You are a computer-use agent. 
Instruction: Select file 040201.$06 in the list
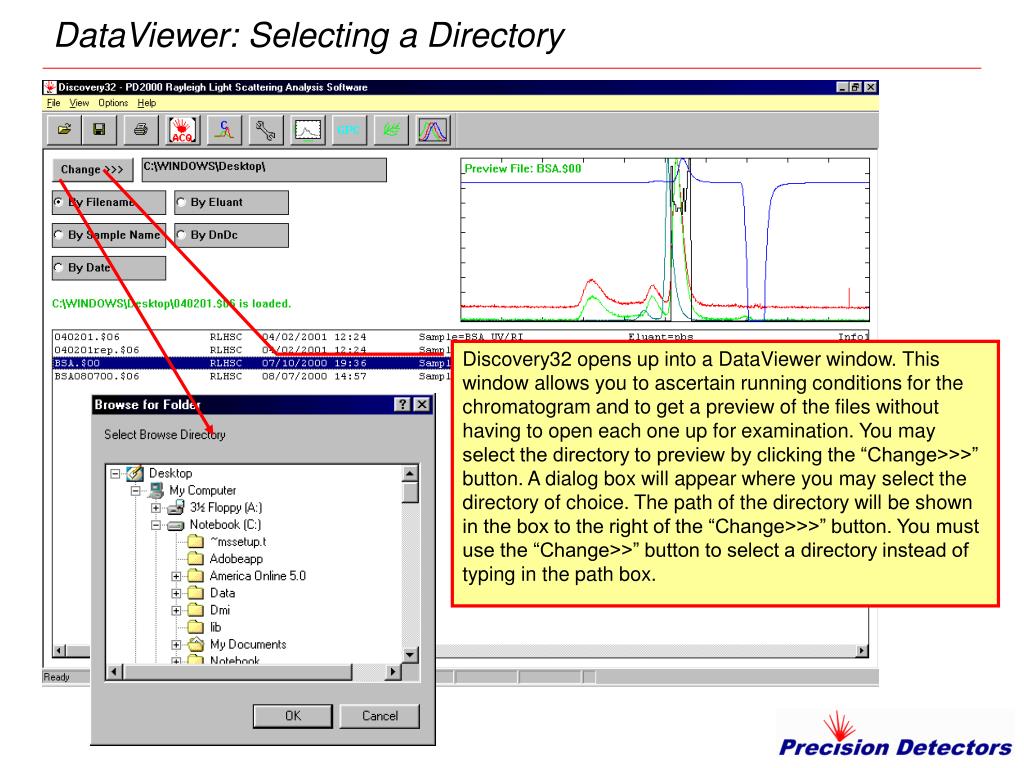(x=460, y=337)
